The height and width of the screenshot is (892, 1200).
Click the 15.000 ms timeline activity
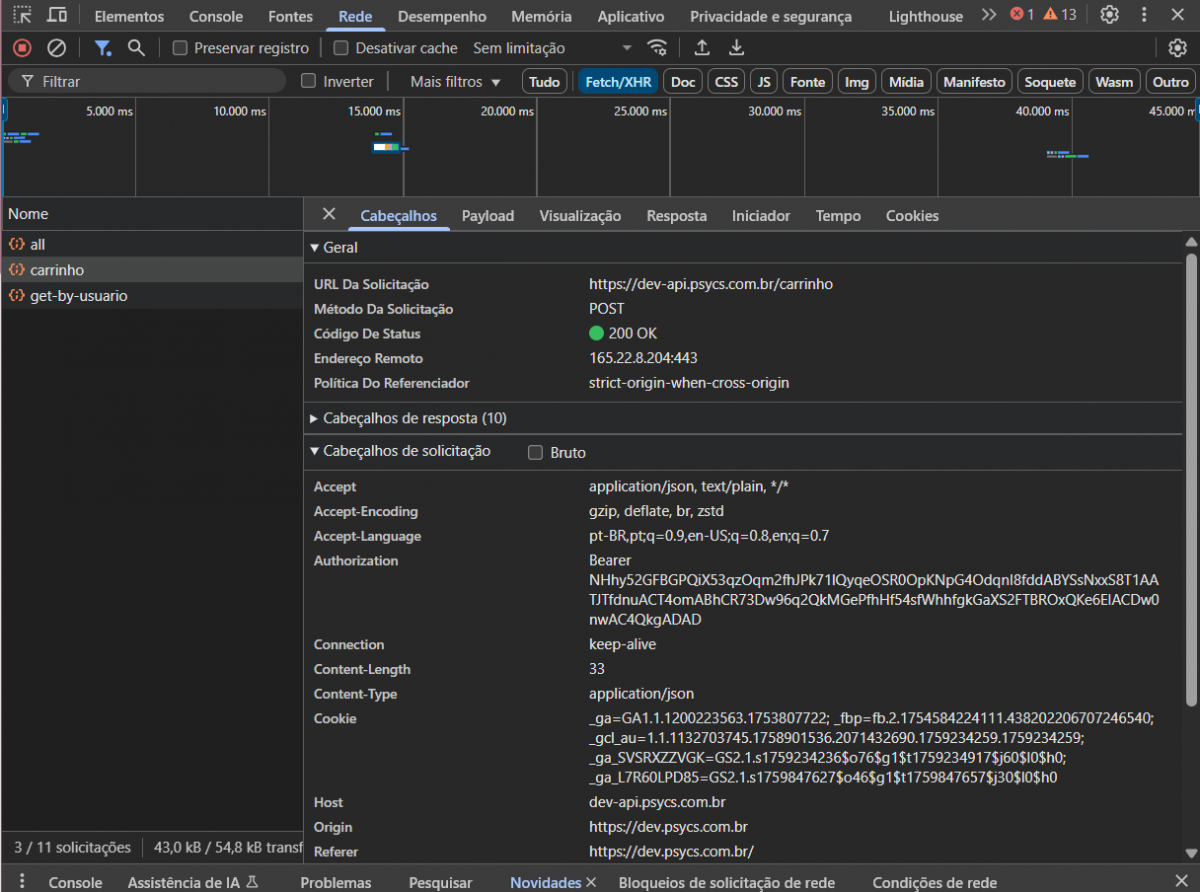386,146
